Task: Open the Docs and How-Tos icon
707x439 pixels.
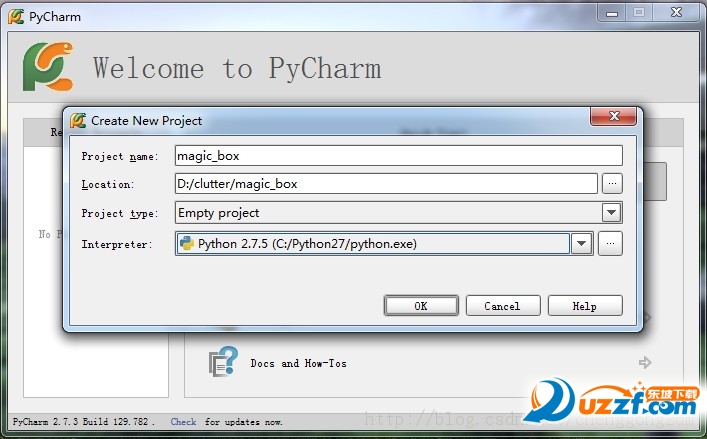Action: tap(223, 361)
